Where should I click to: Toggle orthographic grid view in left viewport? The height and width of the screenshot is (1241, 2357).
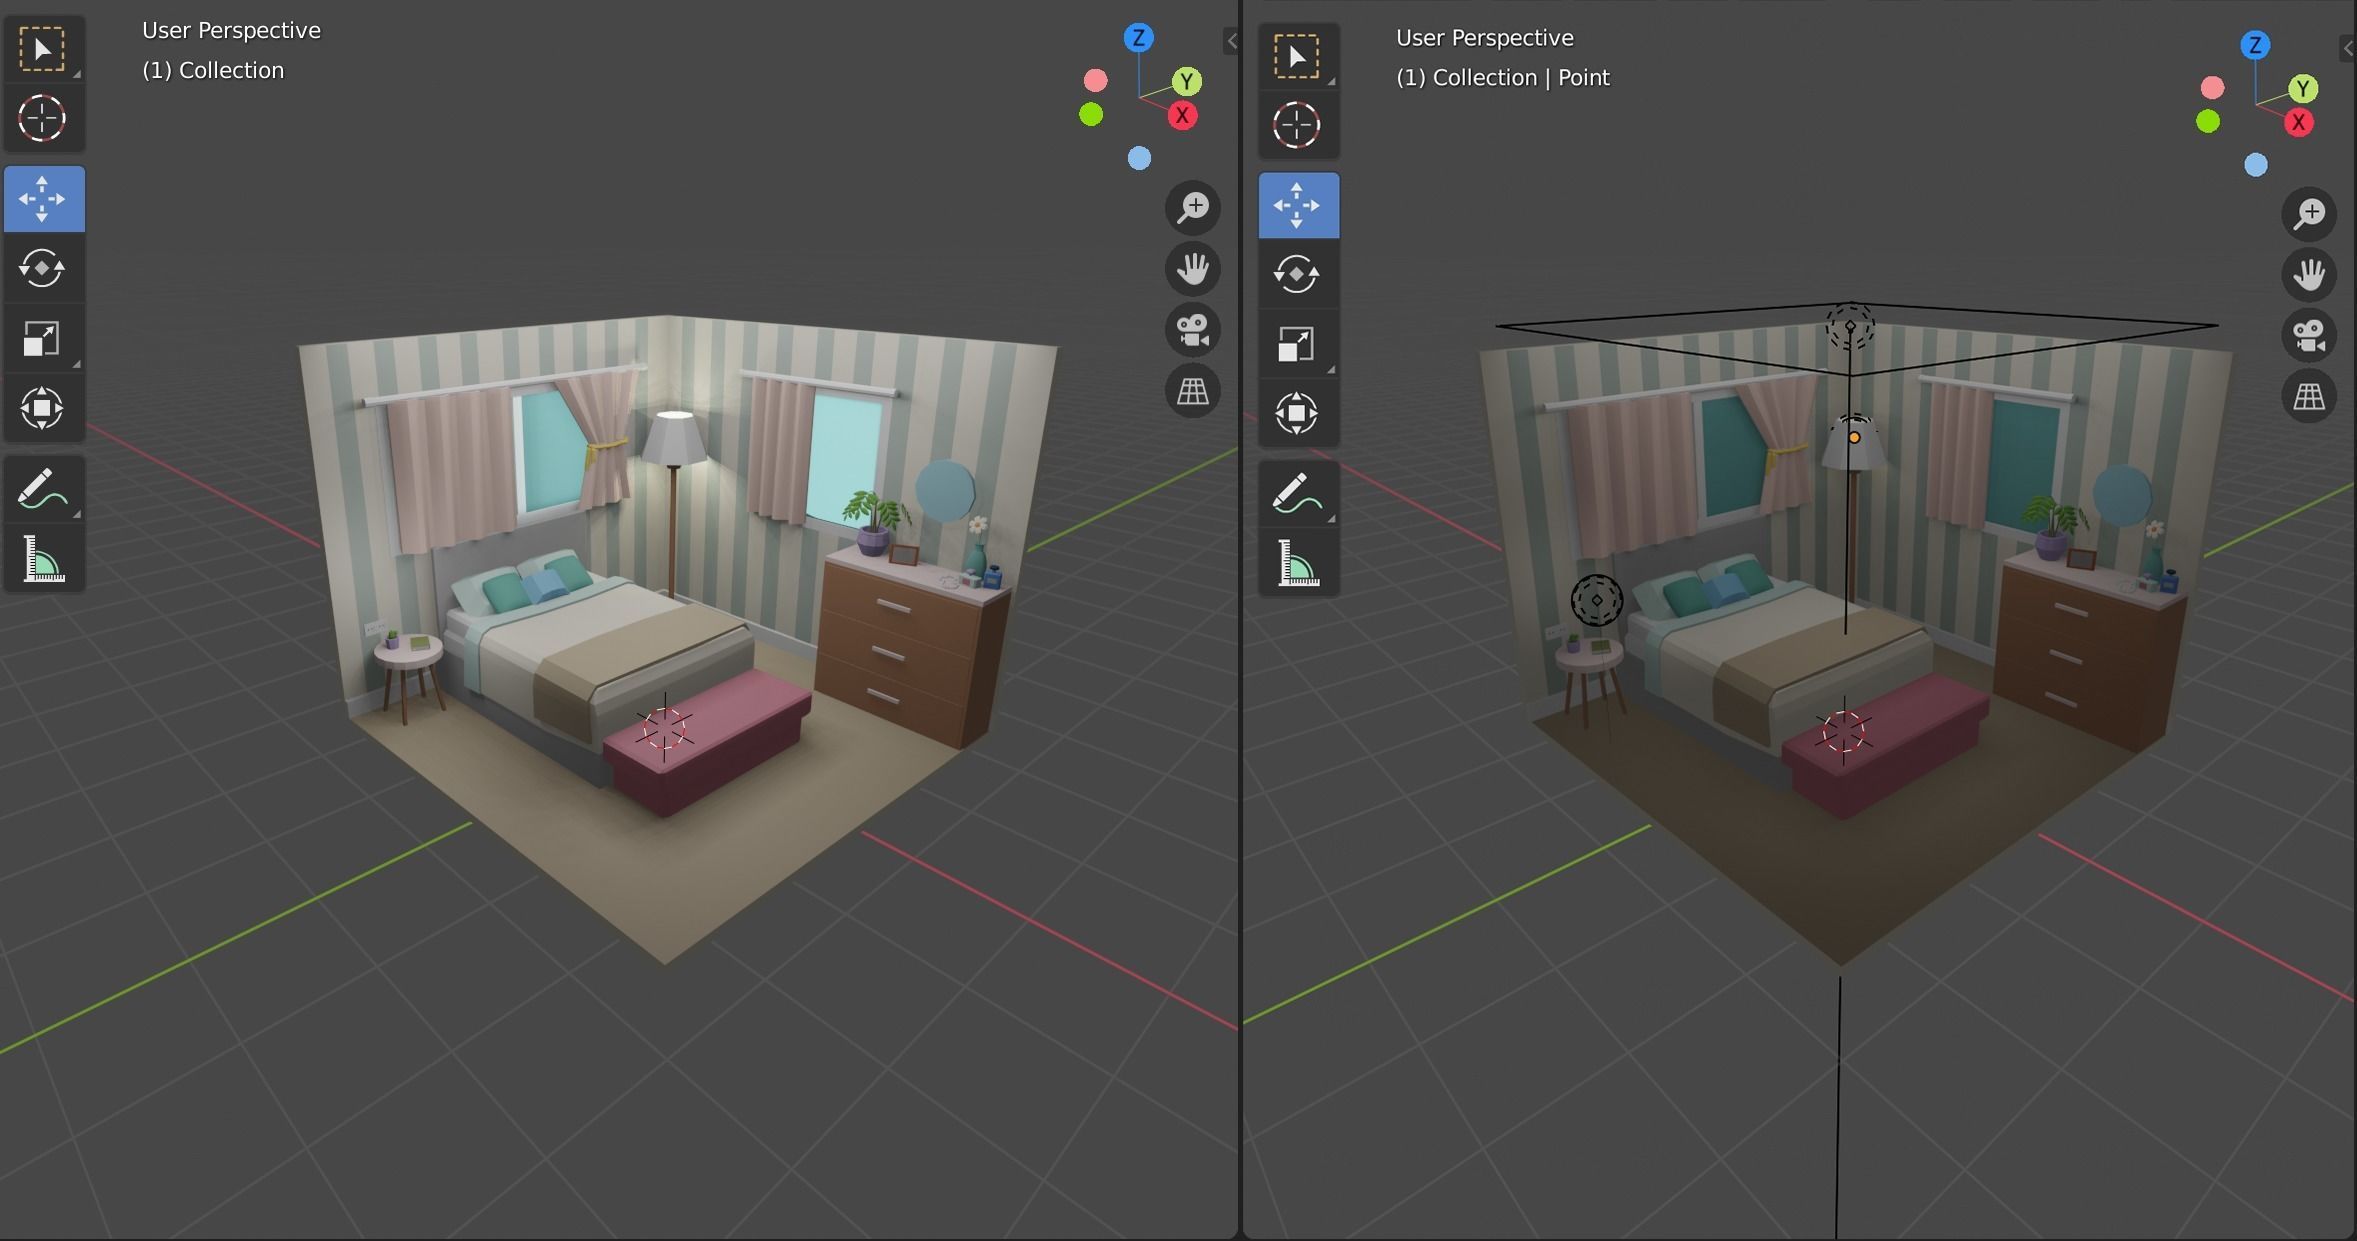pos(1192,391)
